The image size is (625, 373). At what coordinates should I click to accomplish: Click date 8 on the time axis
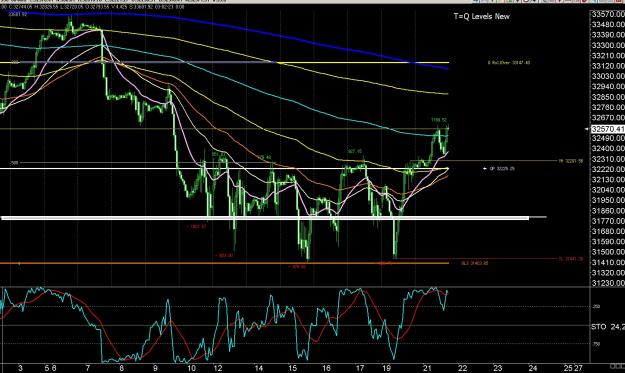click(121, 368)
